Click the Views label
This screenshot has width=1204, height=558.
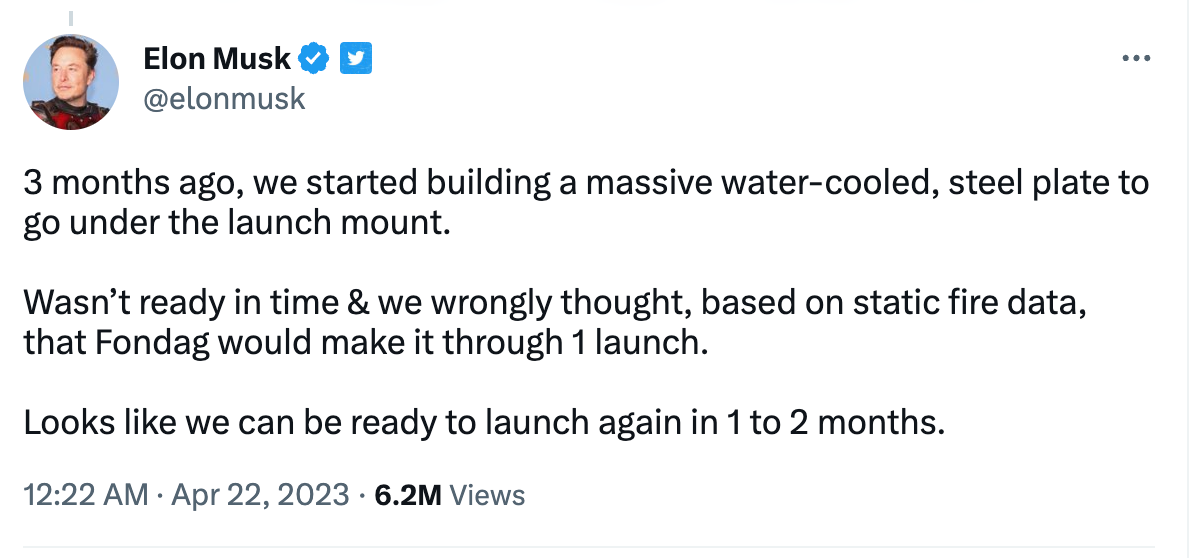(487, 494)
